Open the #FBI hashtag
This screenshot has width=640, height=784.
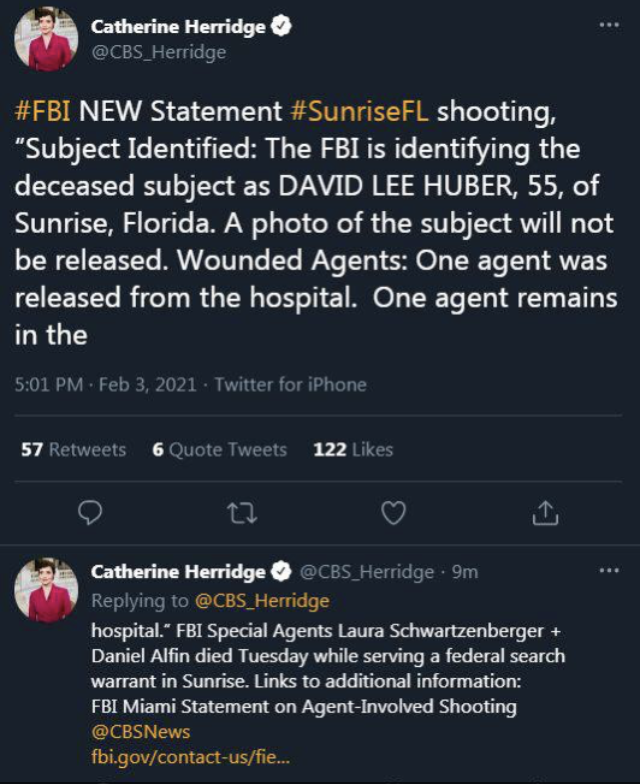(42, 110)
